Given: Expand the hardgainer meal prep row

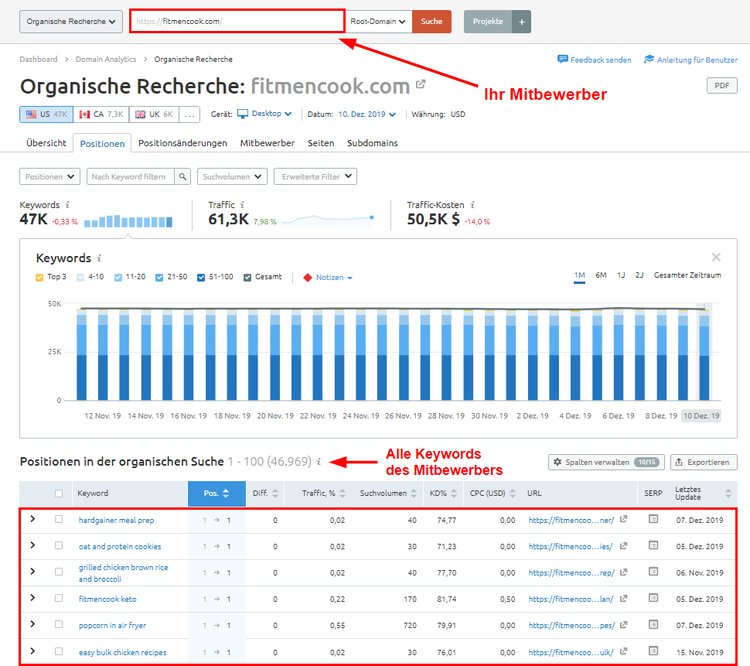Looking at the screenshot, I should coord(33,519).
